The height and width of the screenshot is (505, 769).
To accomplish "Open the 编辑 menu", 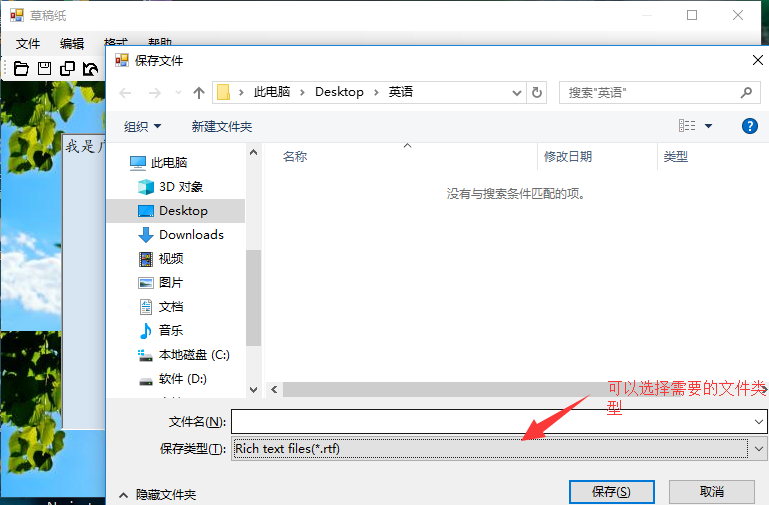I will tap(72, 44).
